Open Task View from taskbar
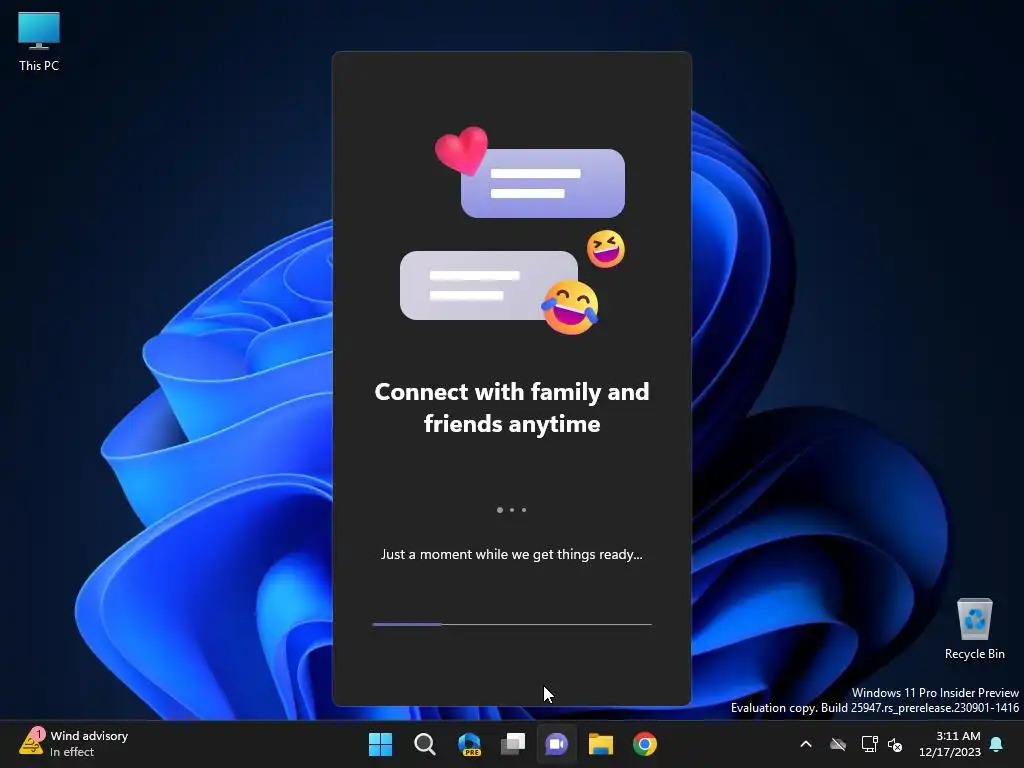 [513, 744]
